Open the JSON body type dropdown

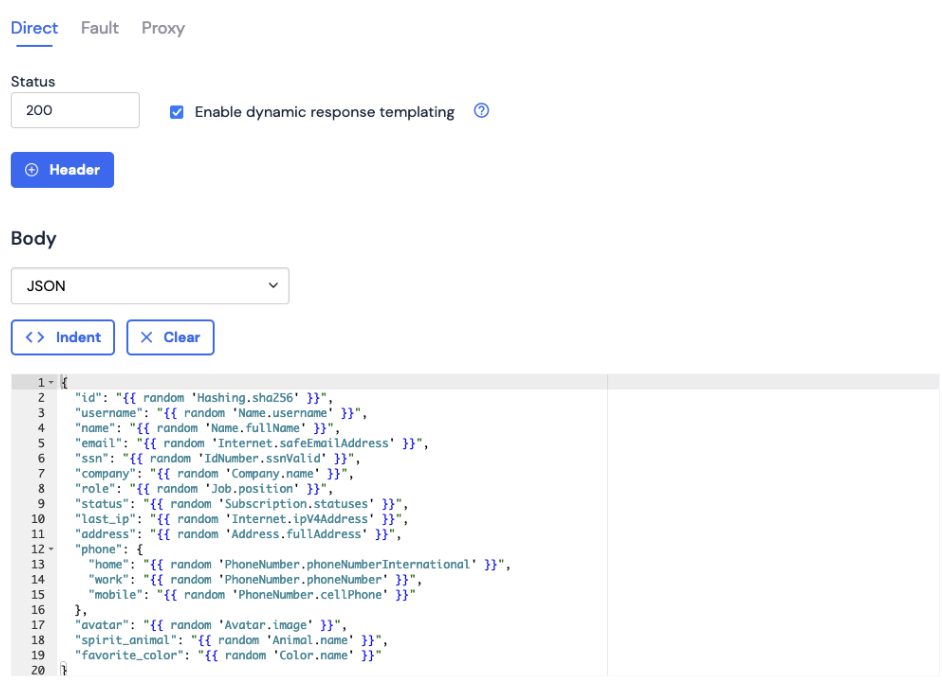click(x=150, y=286)
